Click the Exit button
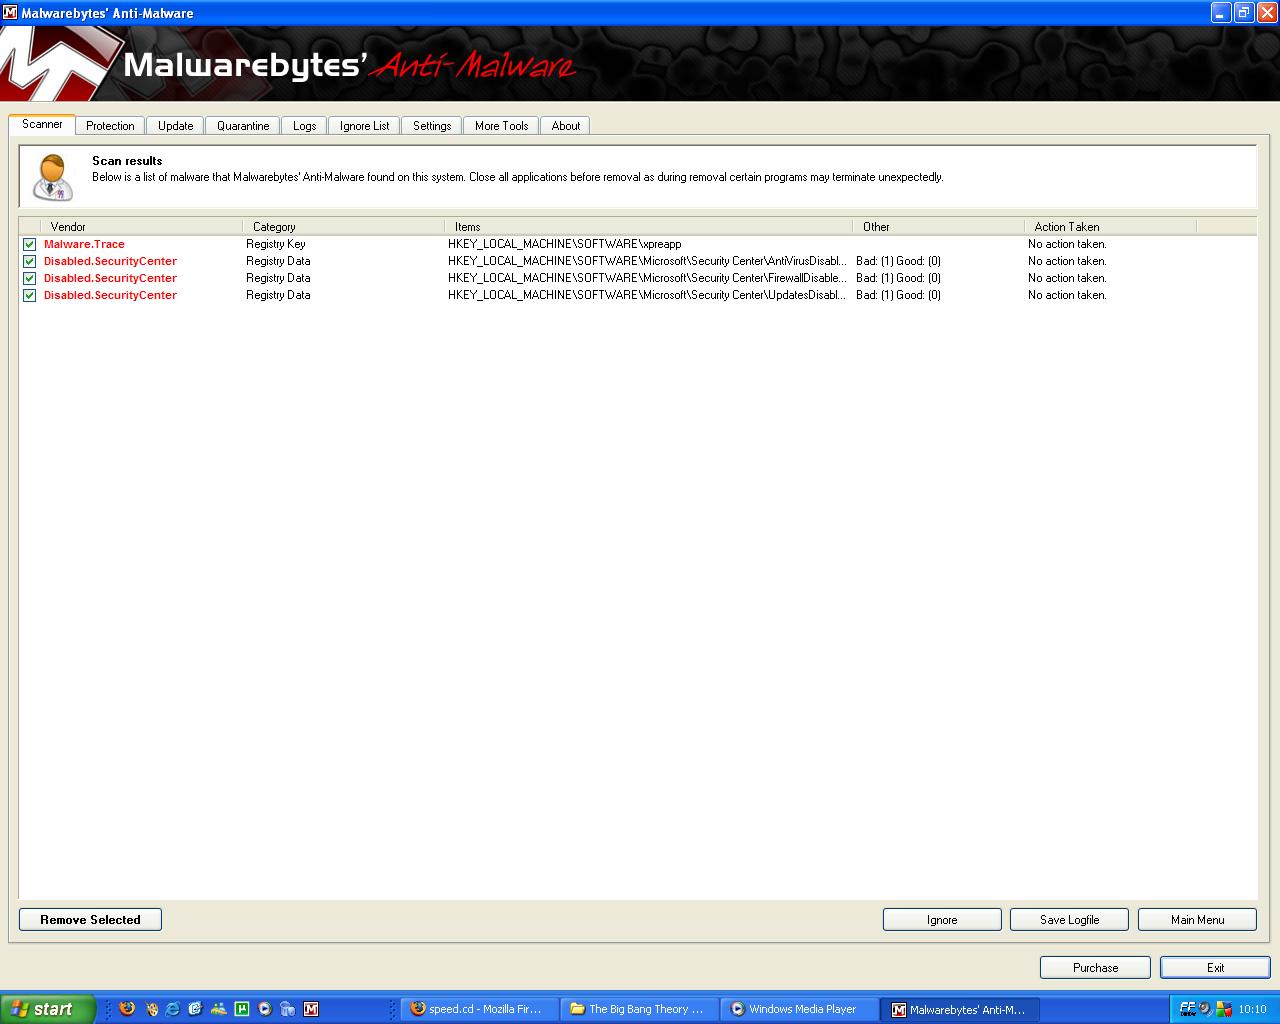The height and width of the screenshot is (1024, 1280). pyautogui.click(x=1215, y=967)
